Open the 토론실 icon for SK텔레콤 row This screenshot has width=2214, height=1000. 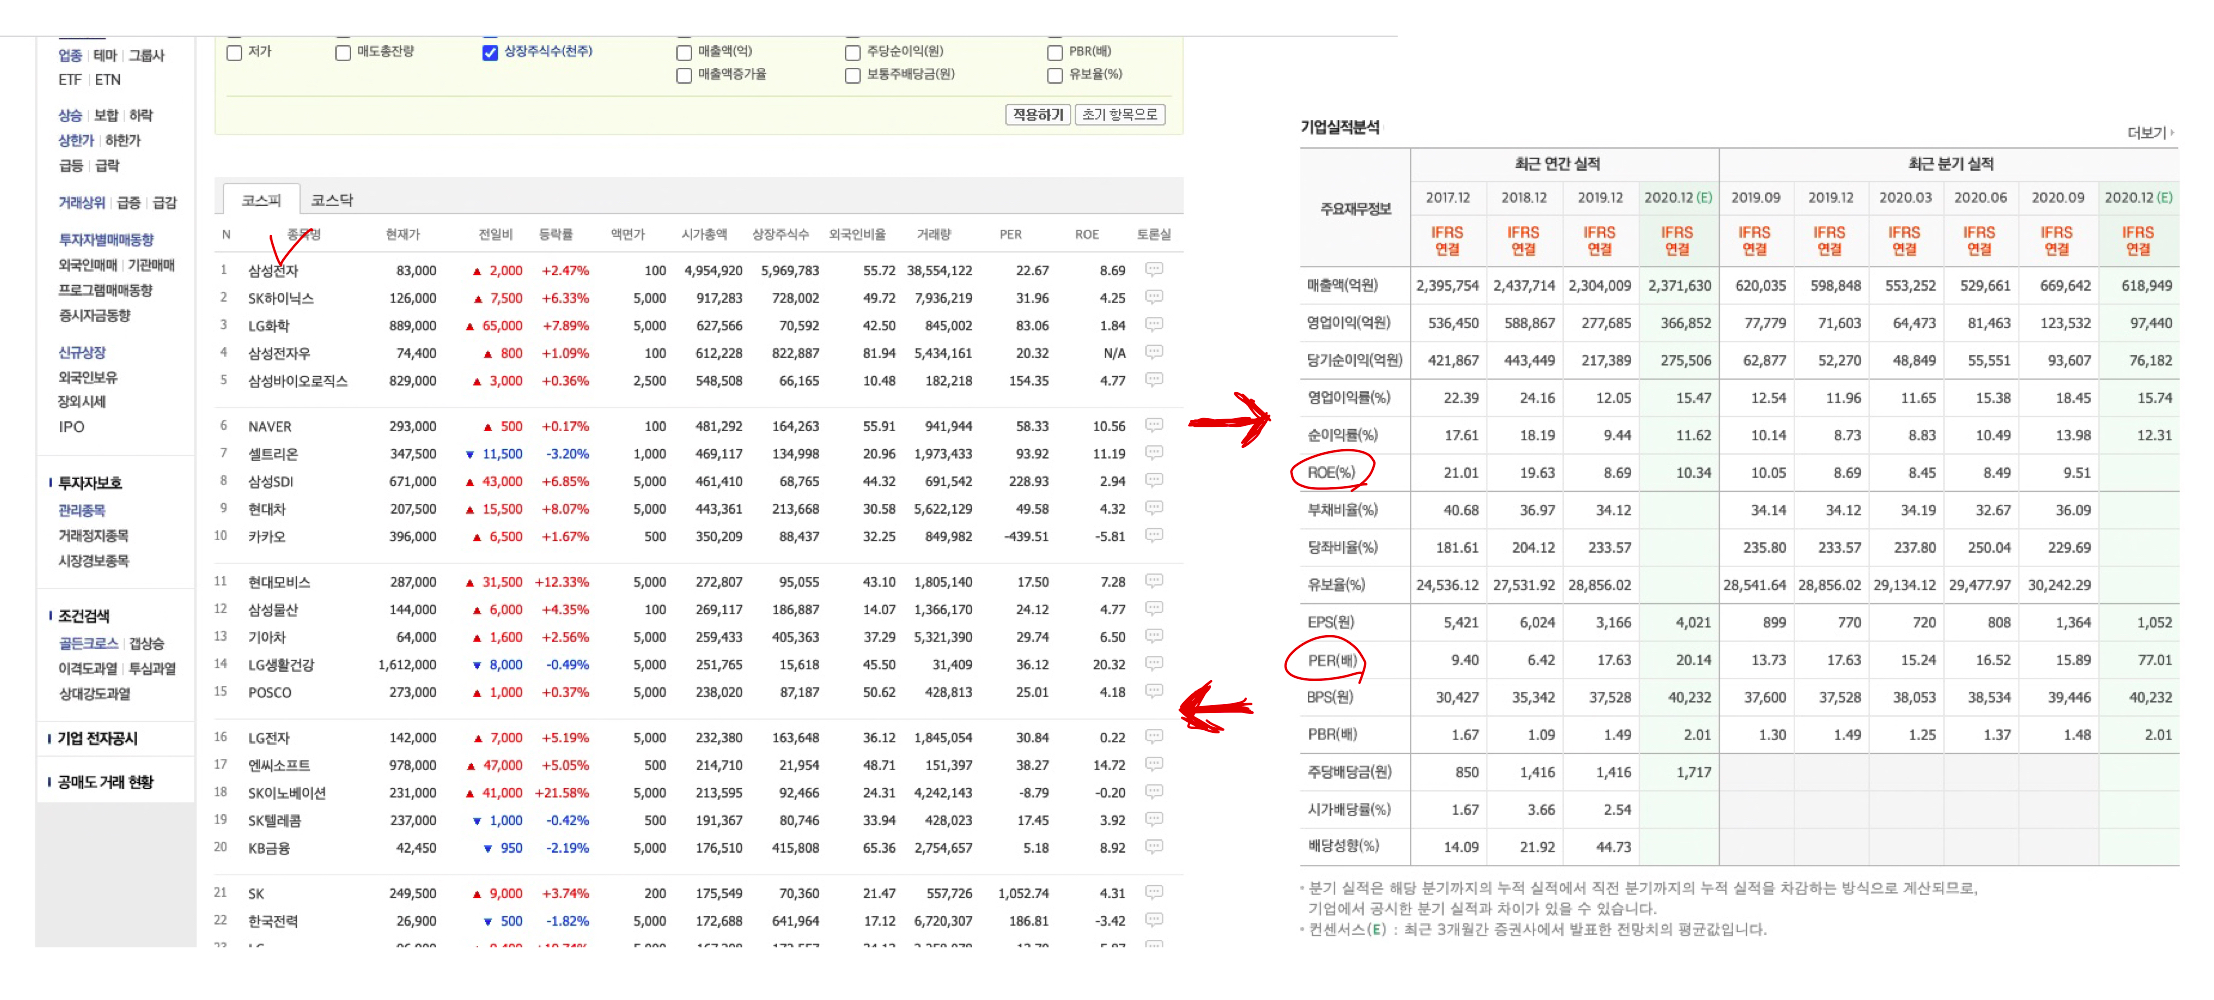coord(1153,819)
